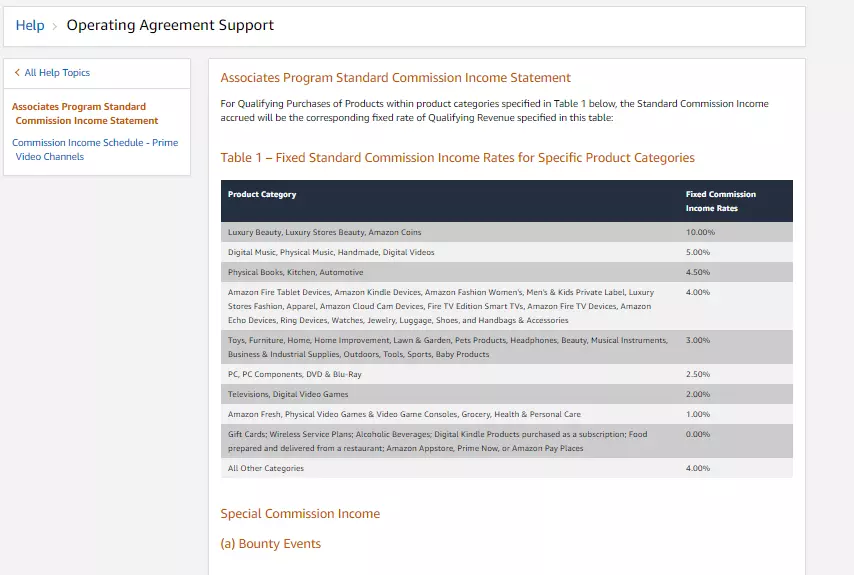Screen dimensions: 854x575
Task: Click the main Associates Program Standard Commission heading
Action: coord(395,78)
